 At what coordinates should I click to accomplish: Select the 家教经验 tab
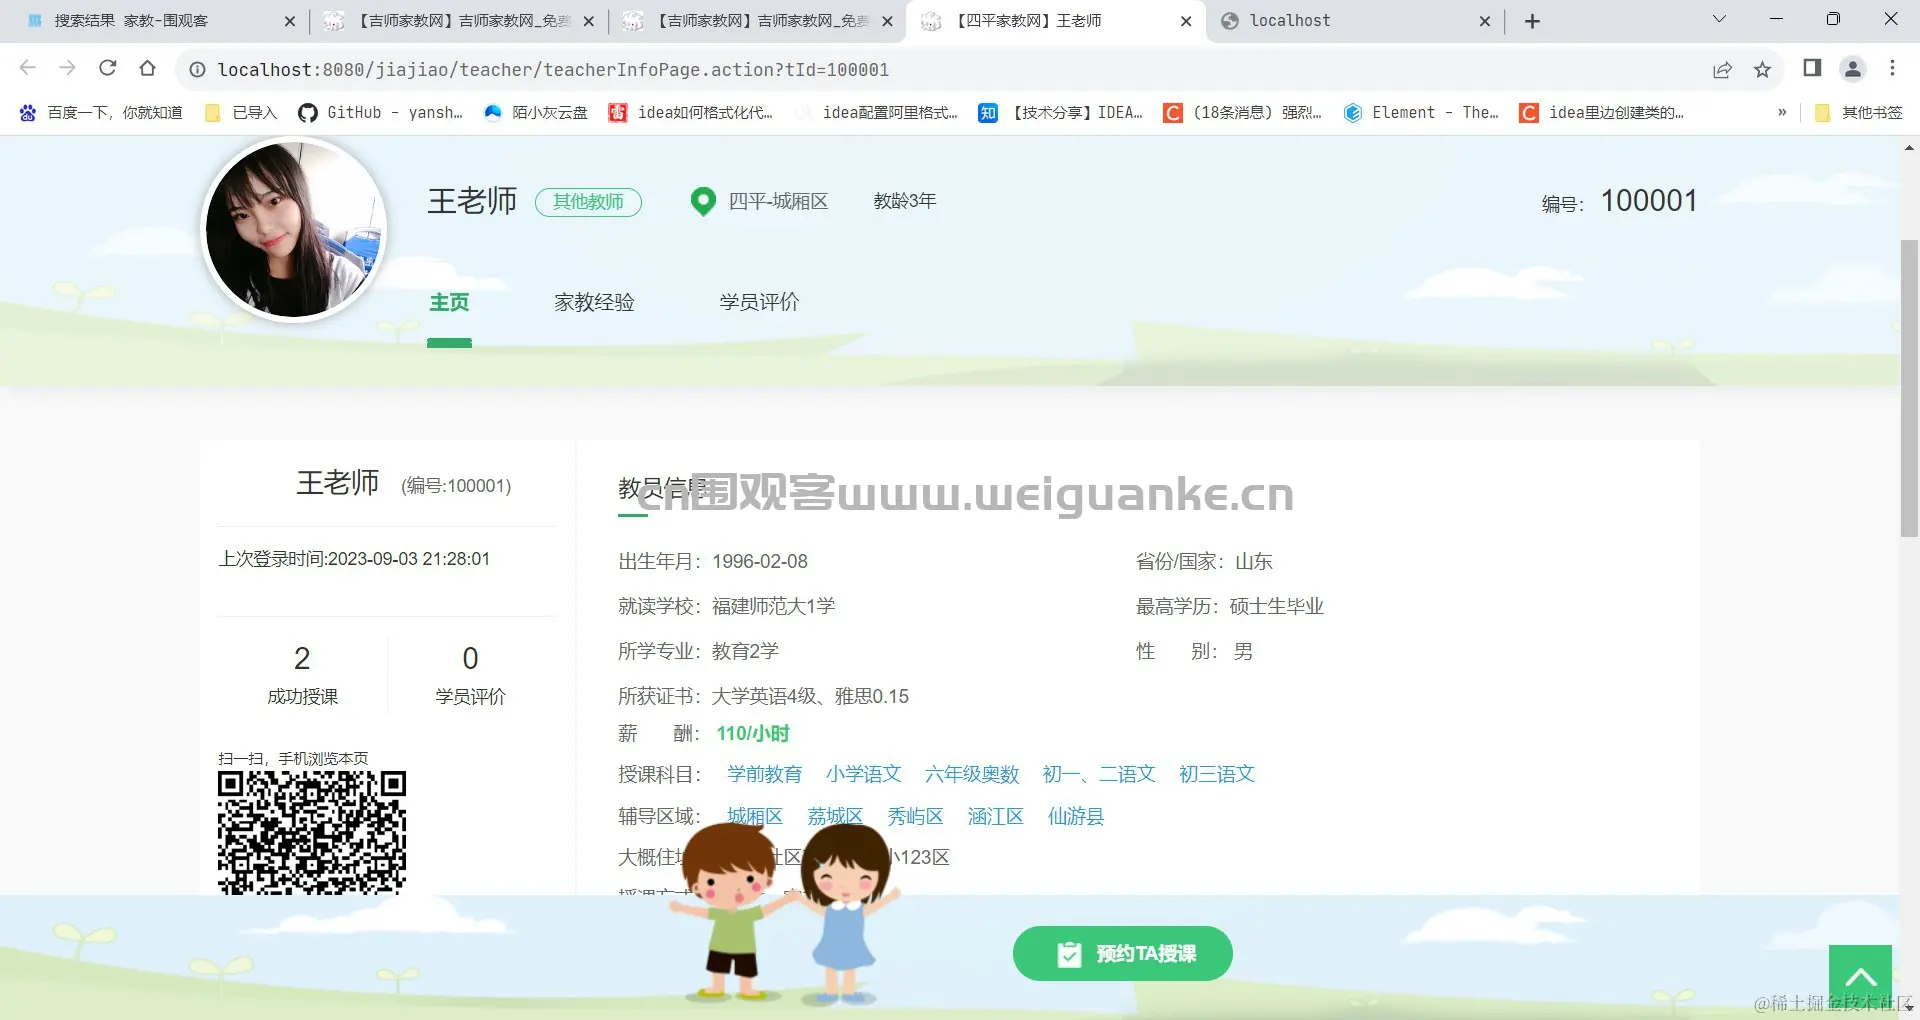(x=594, y=303)
